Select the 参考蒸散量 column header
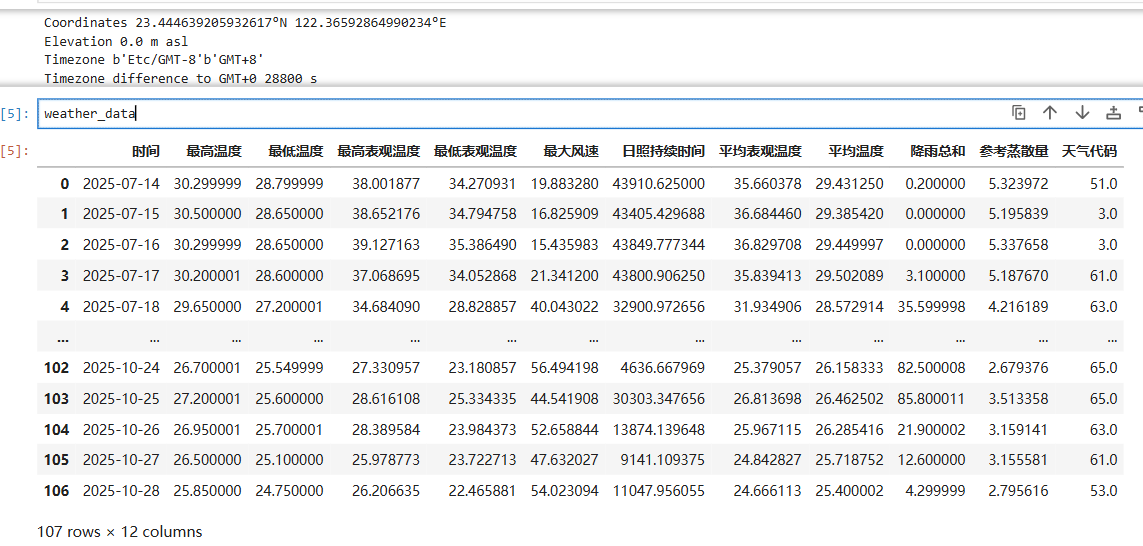Image resolution: width=1143 pixels, height=546 pixels. [1014, 152]
